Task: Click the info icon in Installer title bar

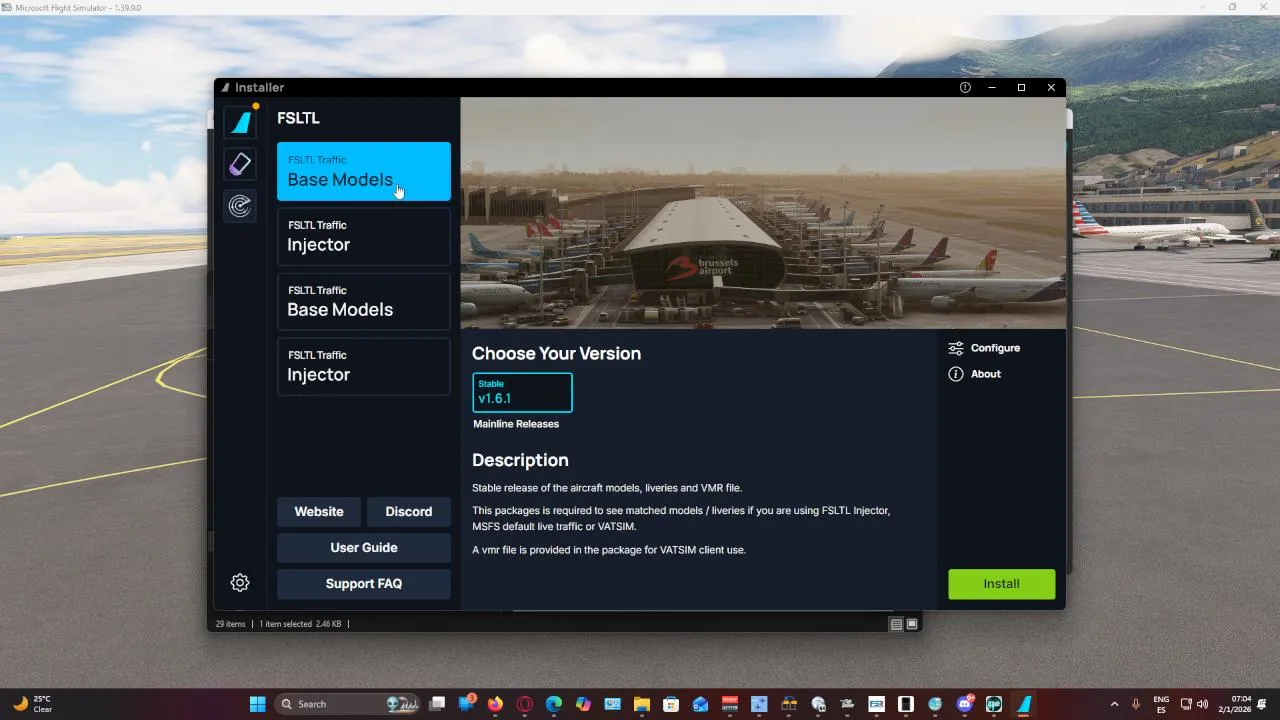Action: coord(965,88)
